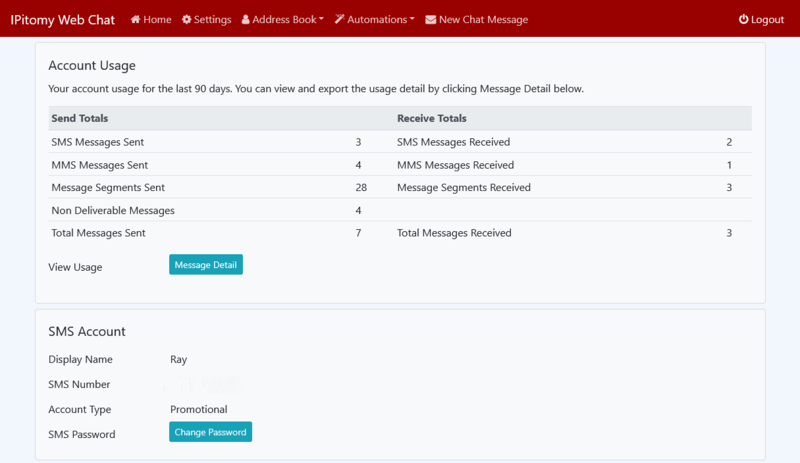Click the Receive Totals column header
This screenshot has width=800, height=463.
tap(431, 119)
